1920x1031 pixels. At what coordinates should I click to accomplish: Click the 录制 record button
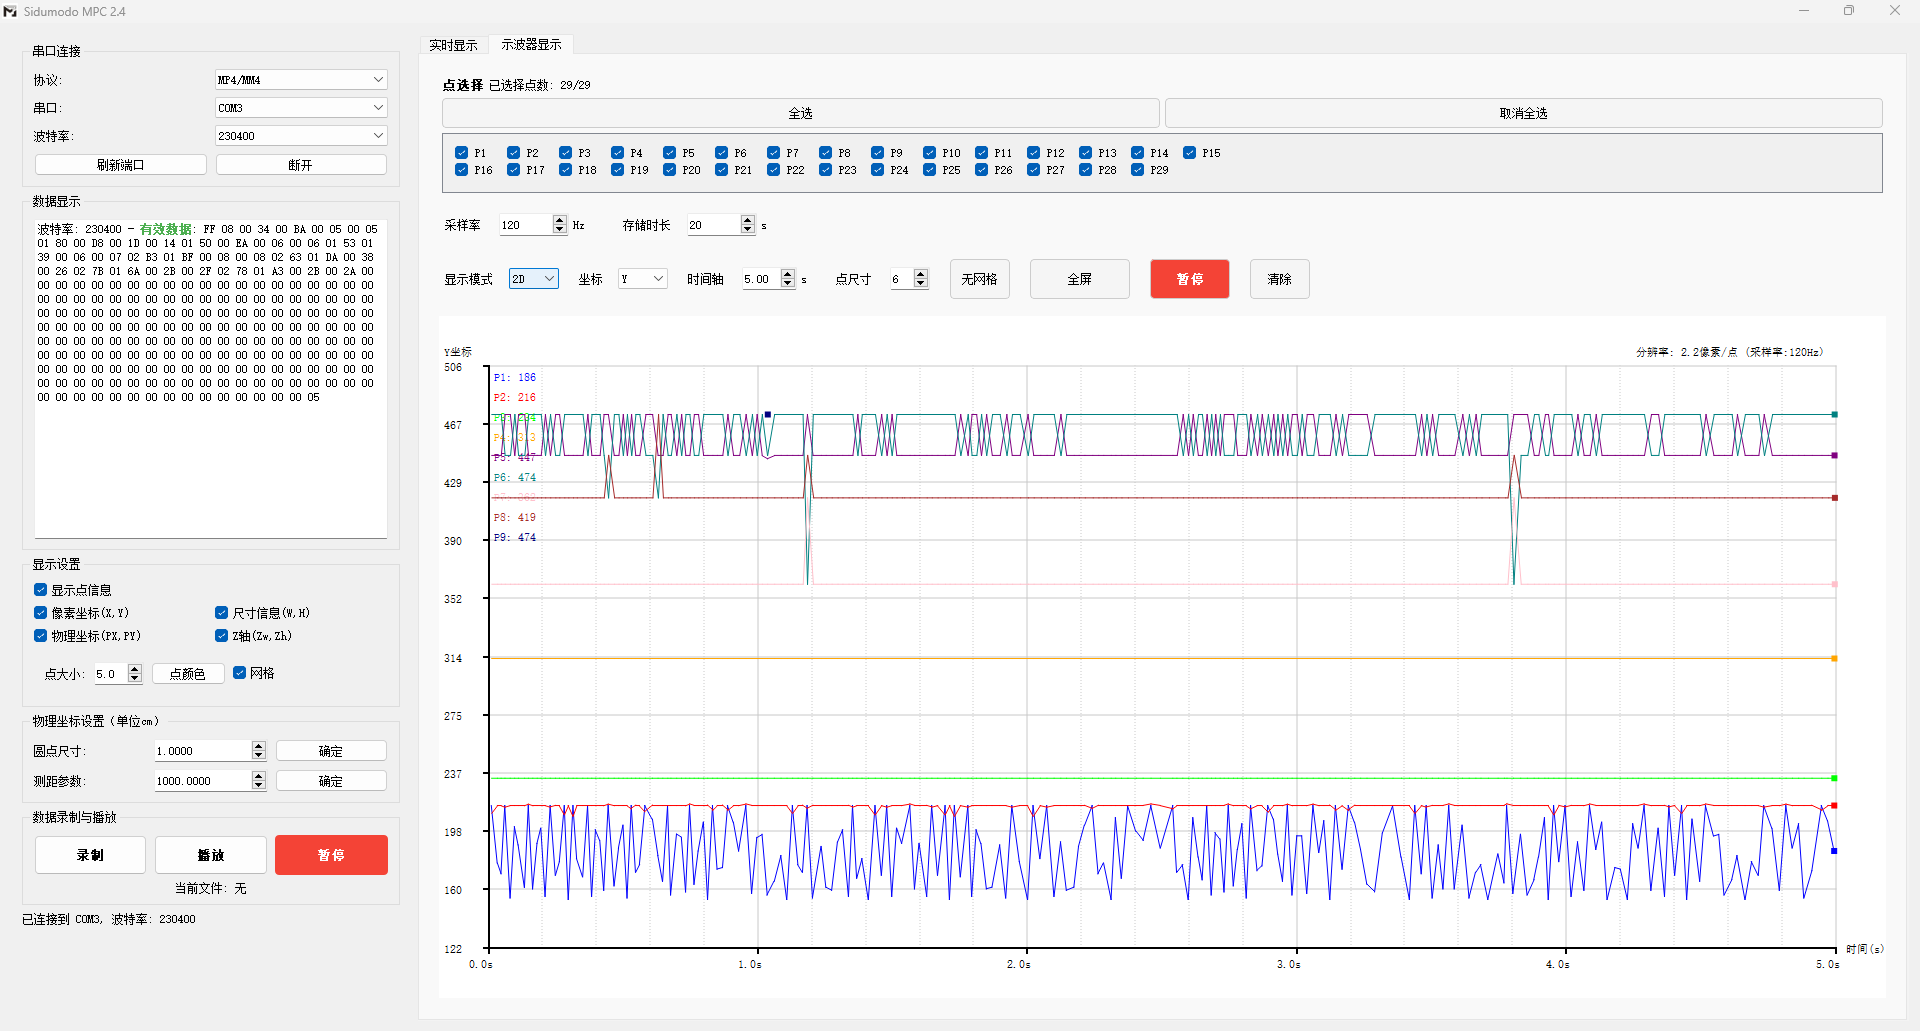pos(90,855)
